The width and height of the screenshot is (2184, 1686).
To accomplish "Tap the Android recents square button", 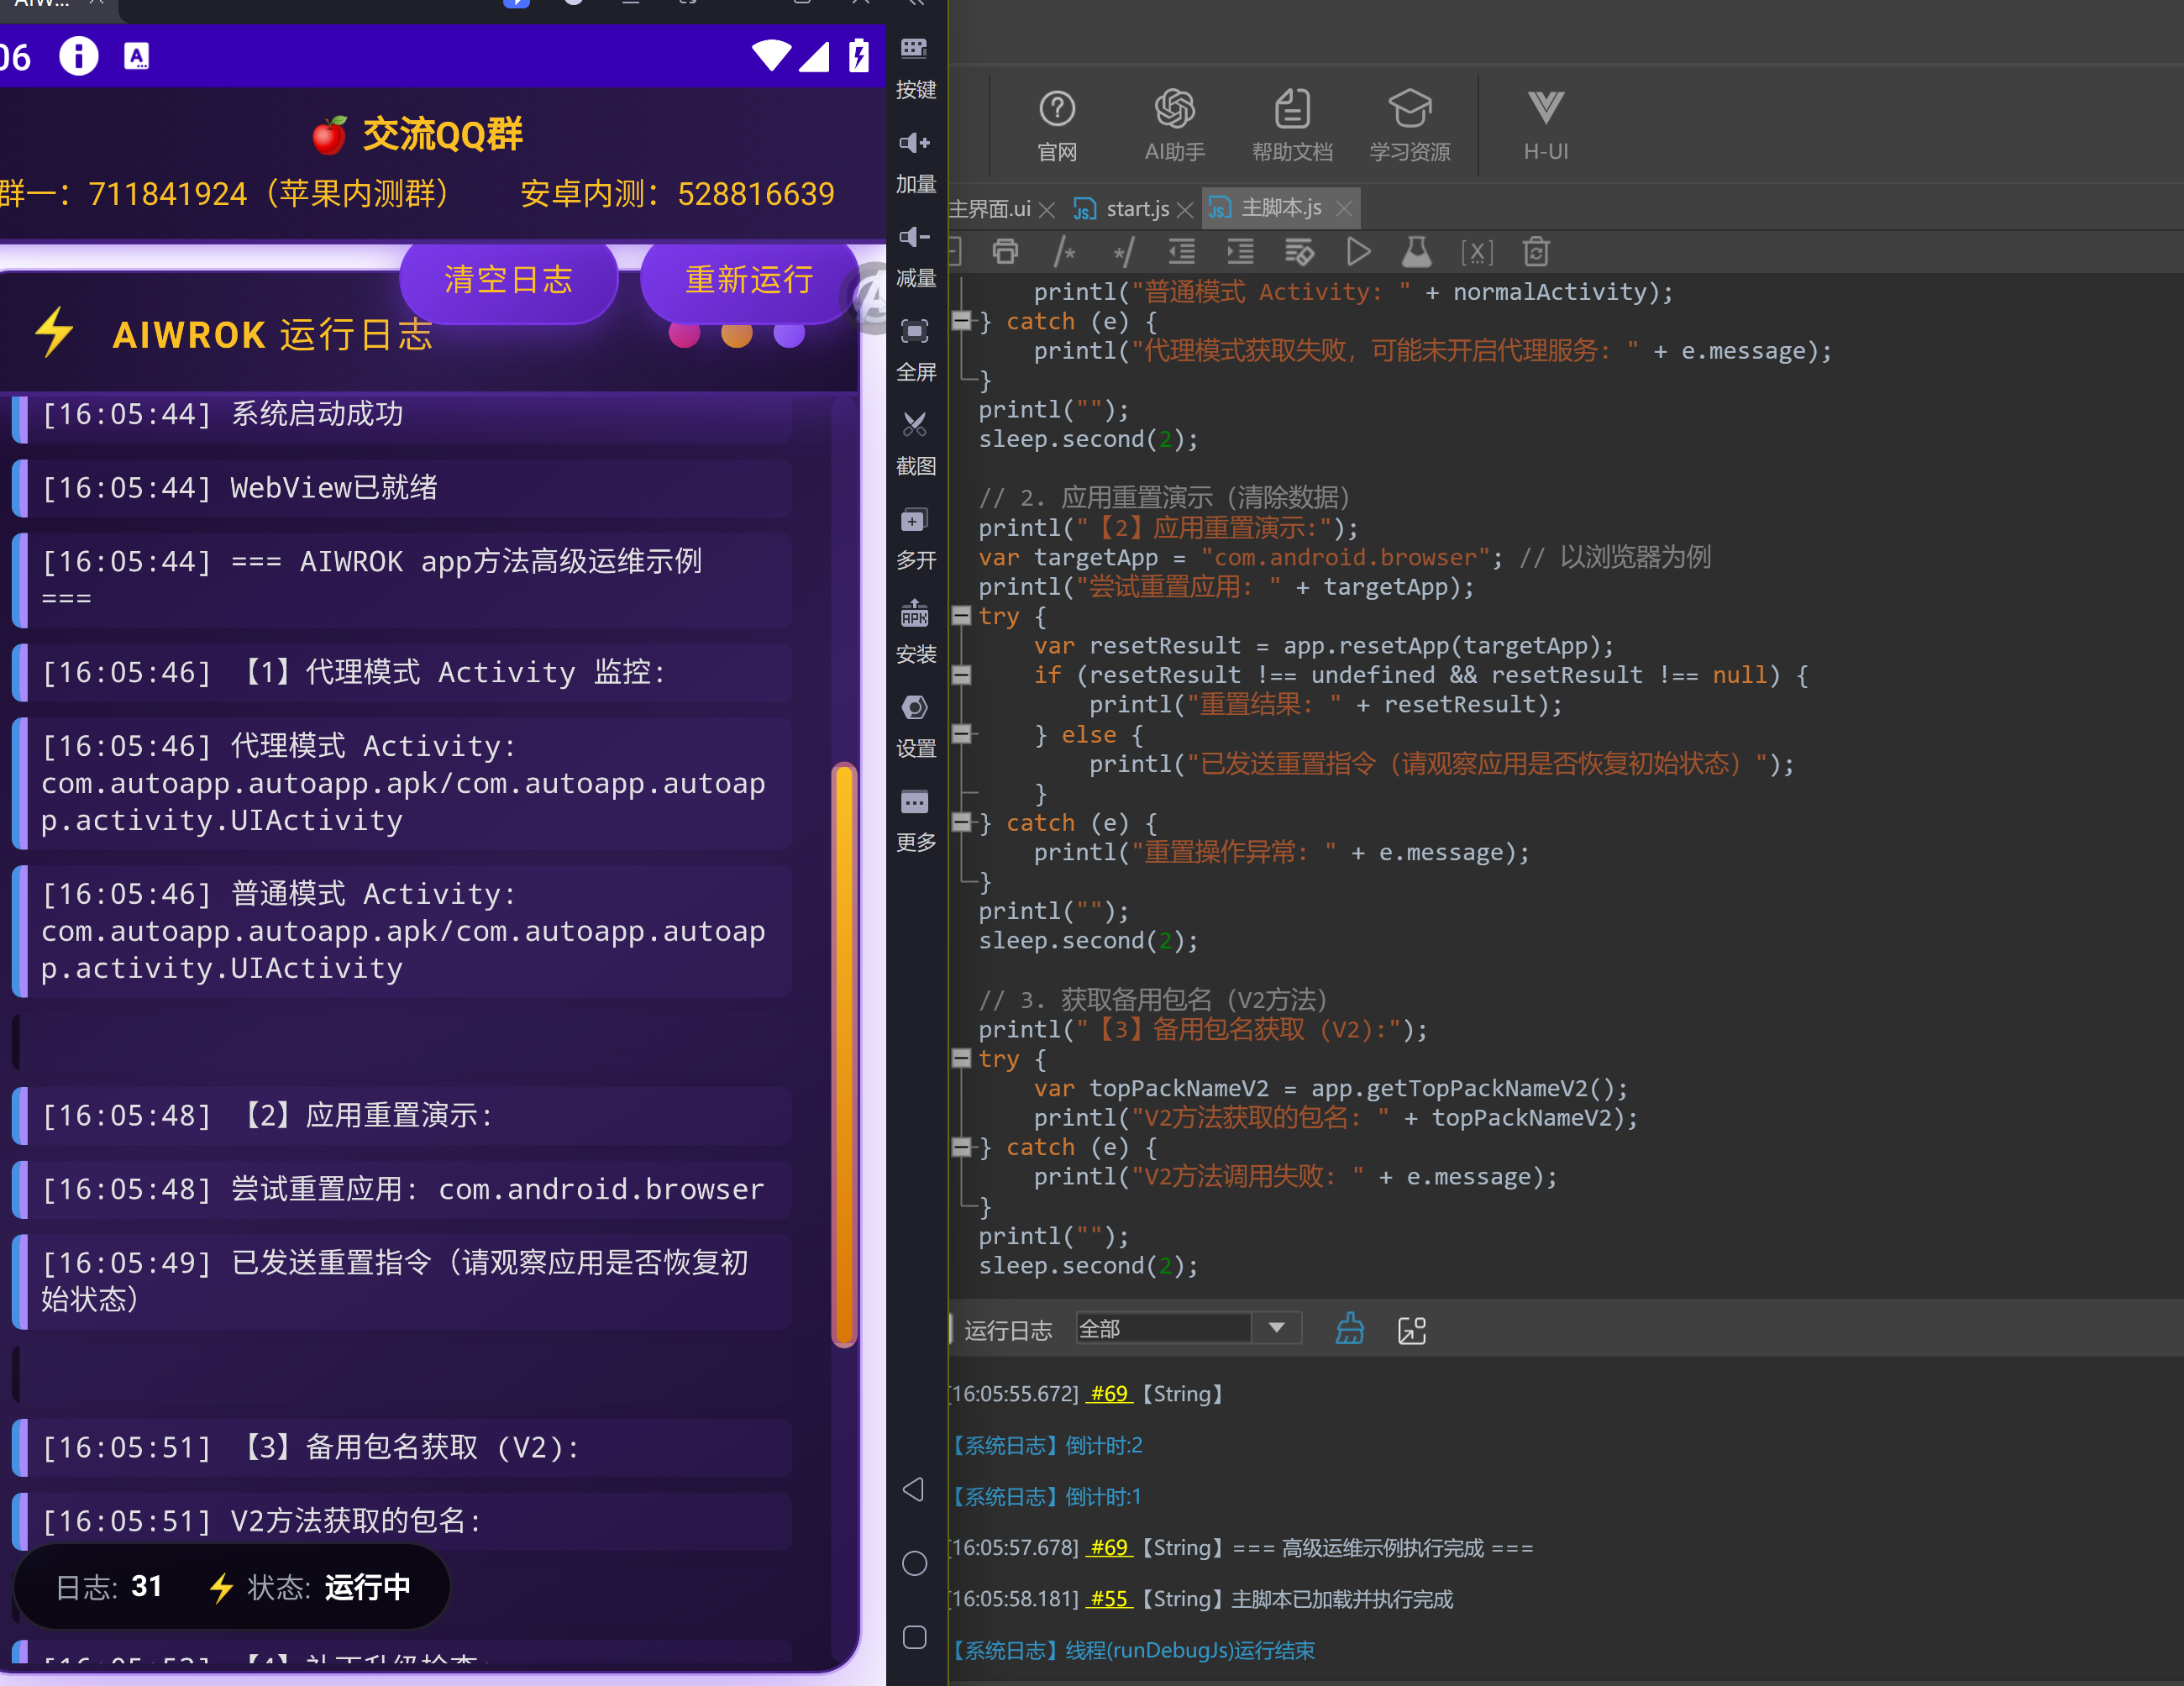I will coord(914,1638).
